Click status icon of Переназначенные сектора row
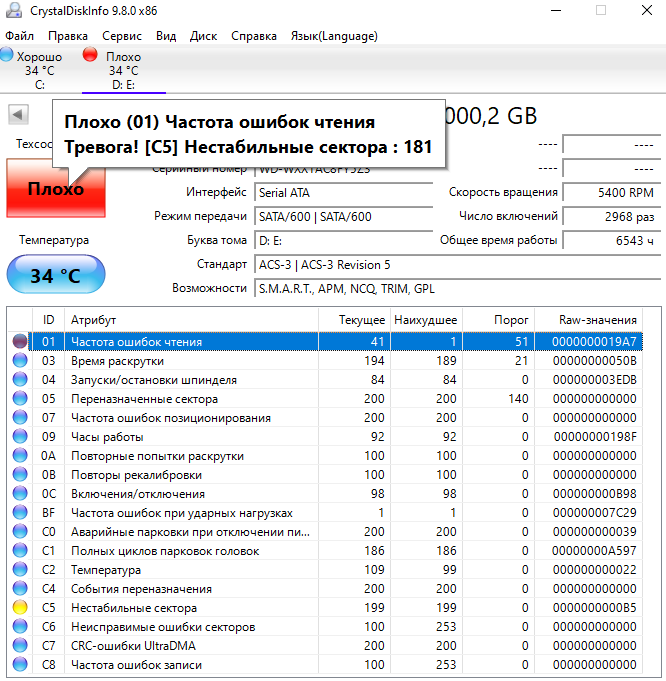The image size is (666, 681). pyautogui.click(x=20, y=398)
